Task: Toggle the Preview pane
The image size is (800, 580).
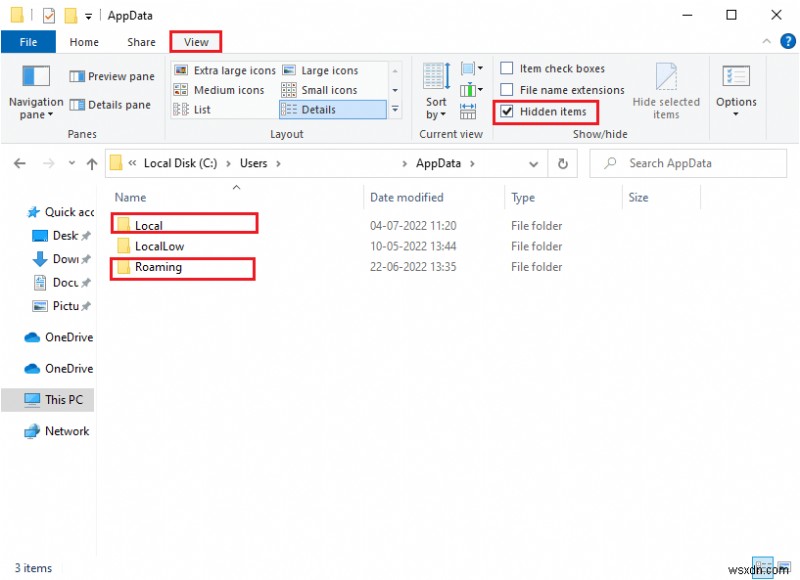Action: (x=111, y=76)
